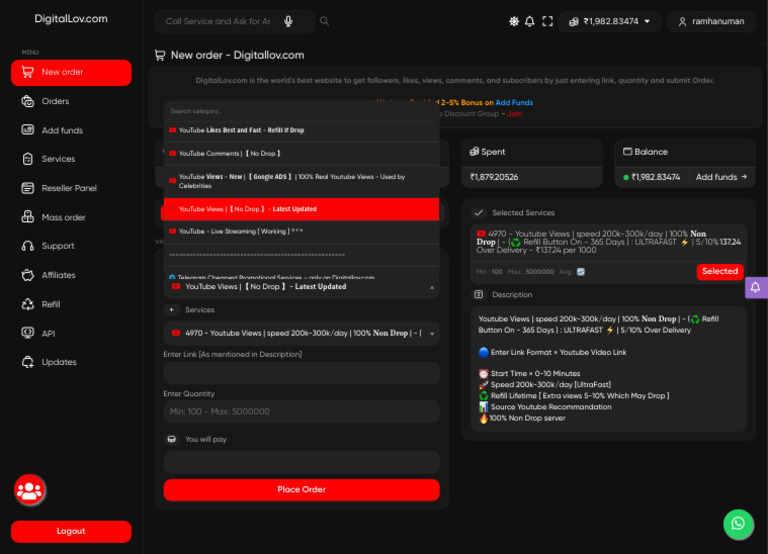This screenshot has width=768, height=554.
Task: Click the microphone voice search icon
Action: [288, 21]
